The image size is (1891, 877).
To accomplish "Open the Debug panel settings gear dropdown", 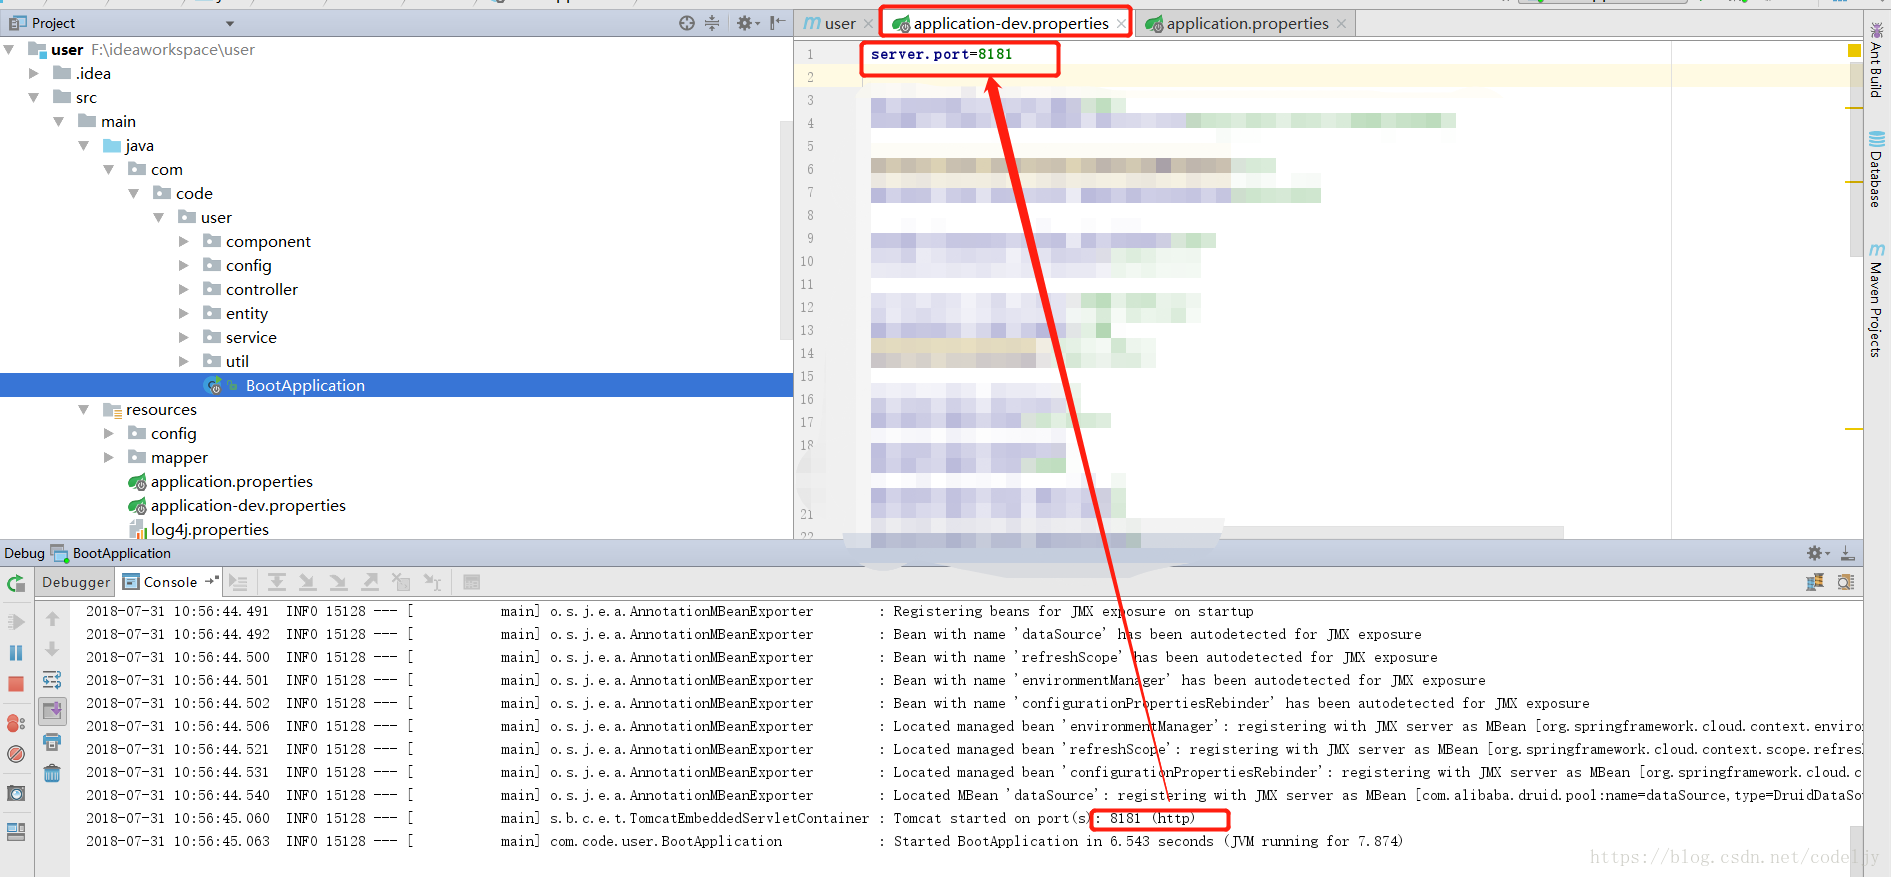I will pos(1818,553).
